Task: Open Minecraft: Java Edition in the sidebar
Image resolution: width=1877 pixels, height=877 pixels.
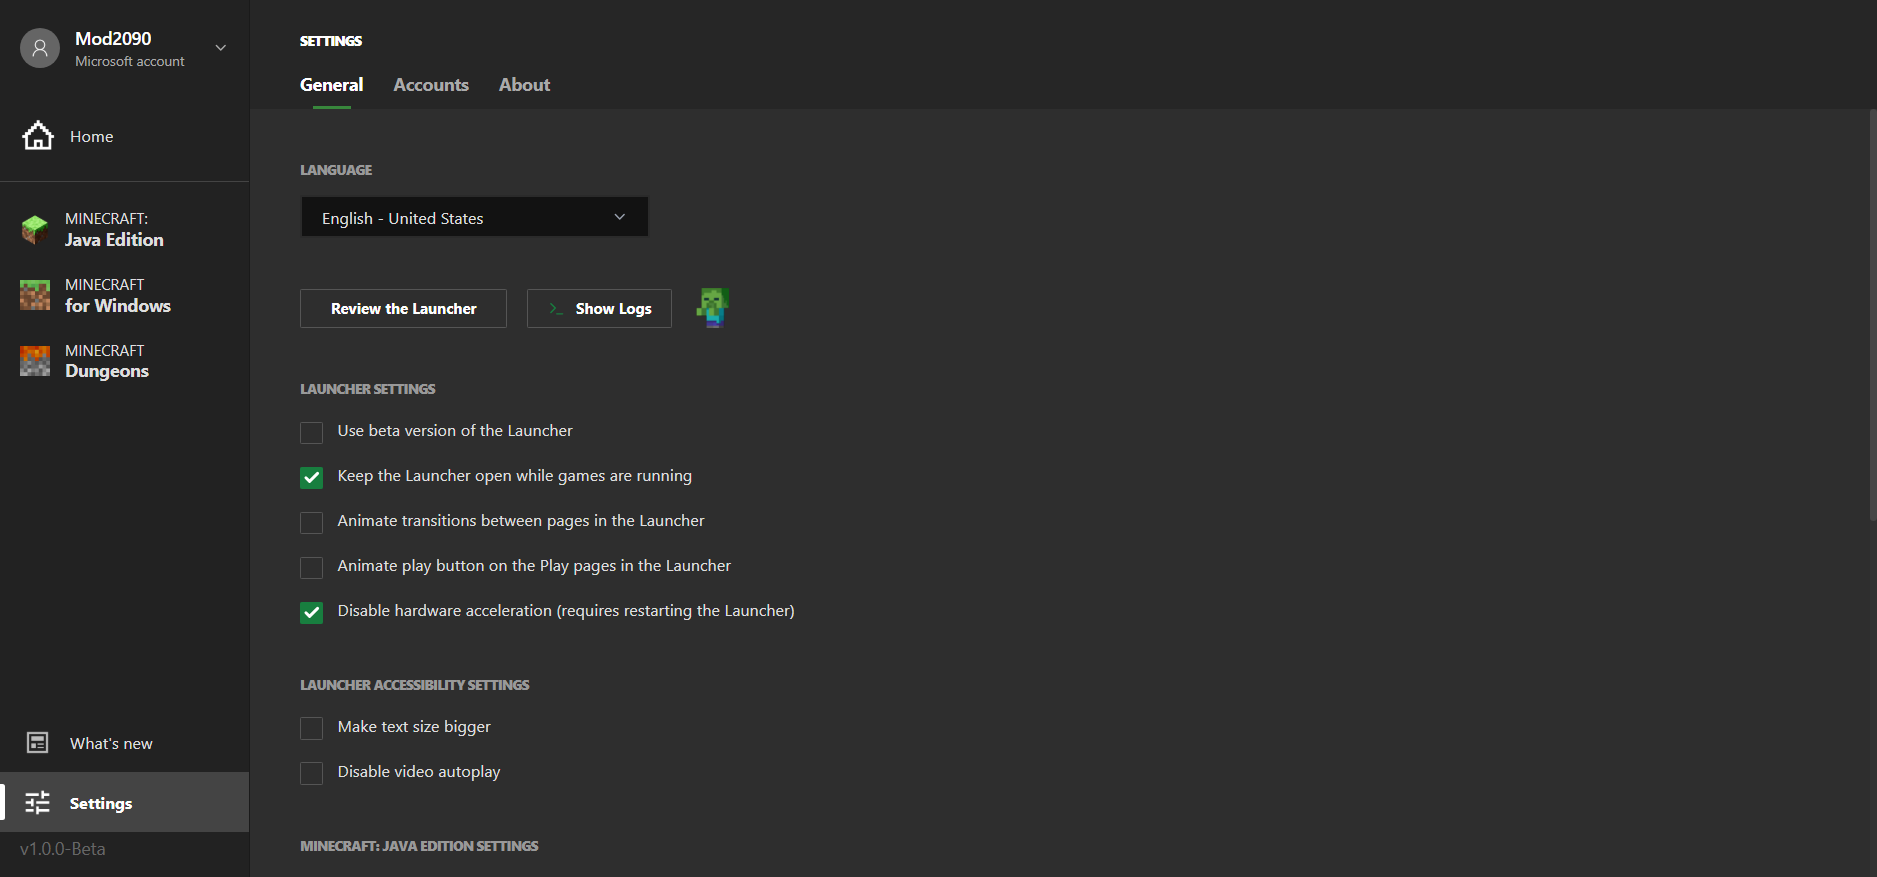Action: tap(125, 230)
